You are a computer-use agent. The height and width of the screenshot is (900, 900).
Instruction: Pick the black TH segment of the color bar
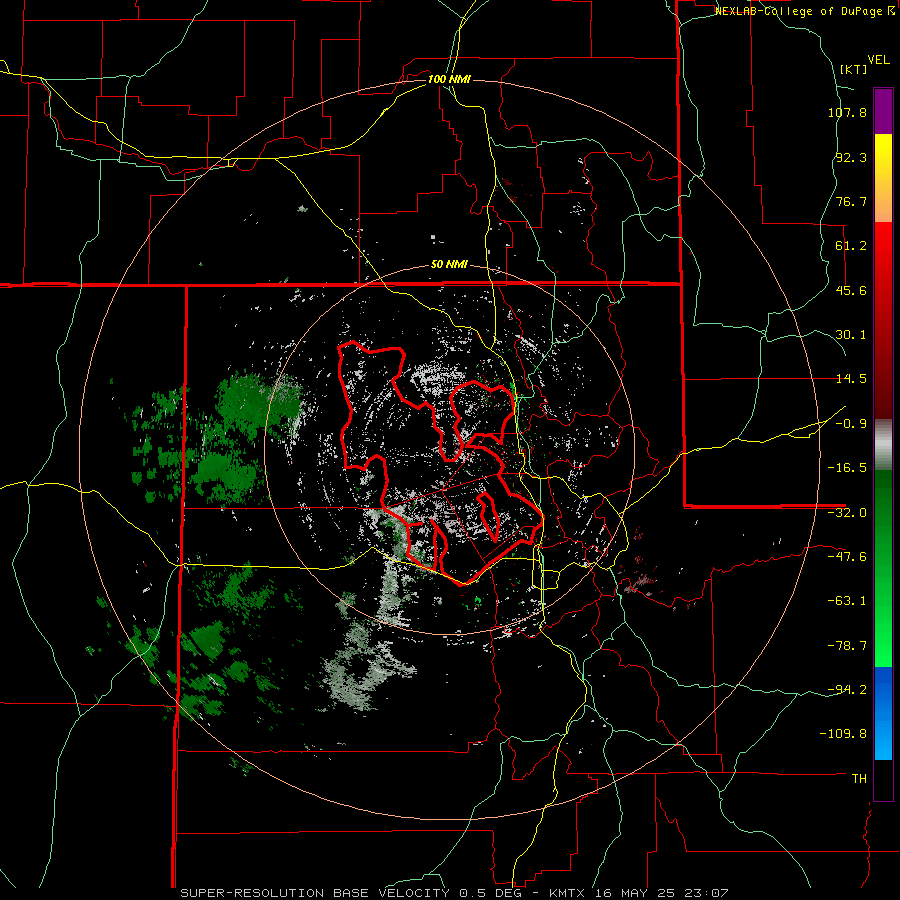(883, 779)
